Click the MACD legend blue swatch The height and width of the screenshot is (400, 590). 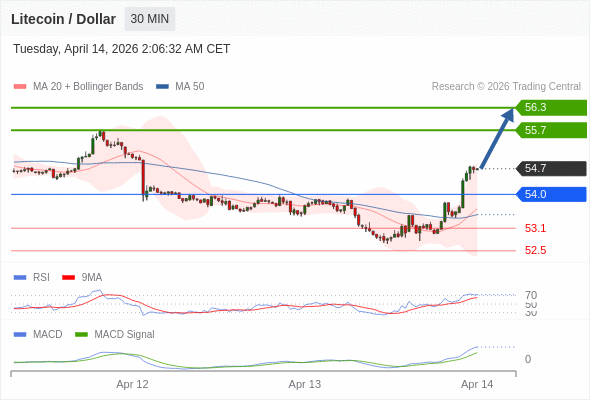(x=20, y=335)
